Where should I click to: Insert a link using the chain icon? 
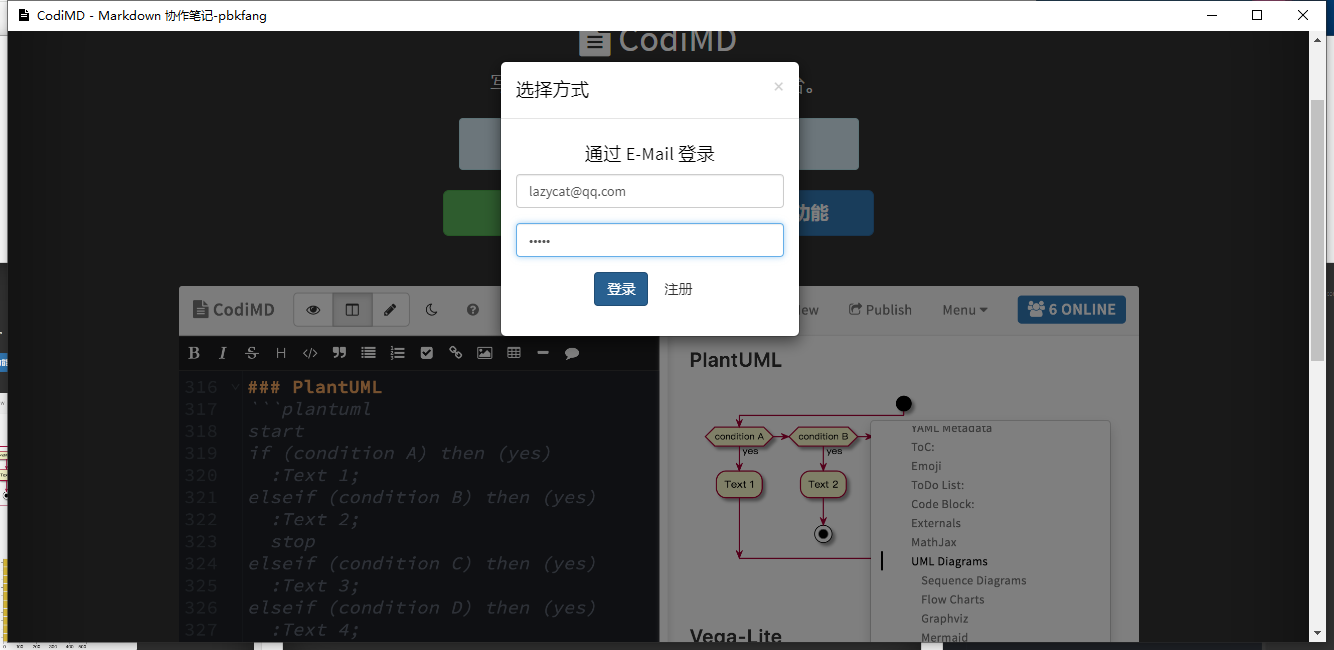[456, 353]
